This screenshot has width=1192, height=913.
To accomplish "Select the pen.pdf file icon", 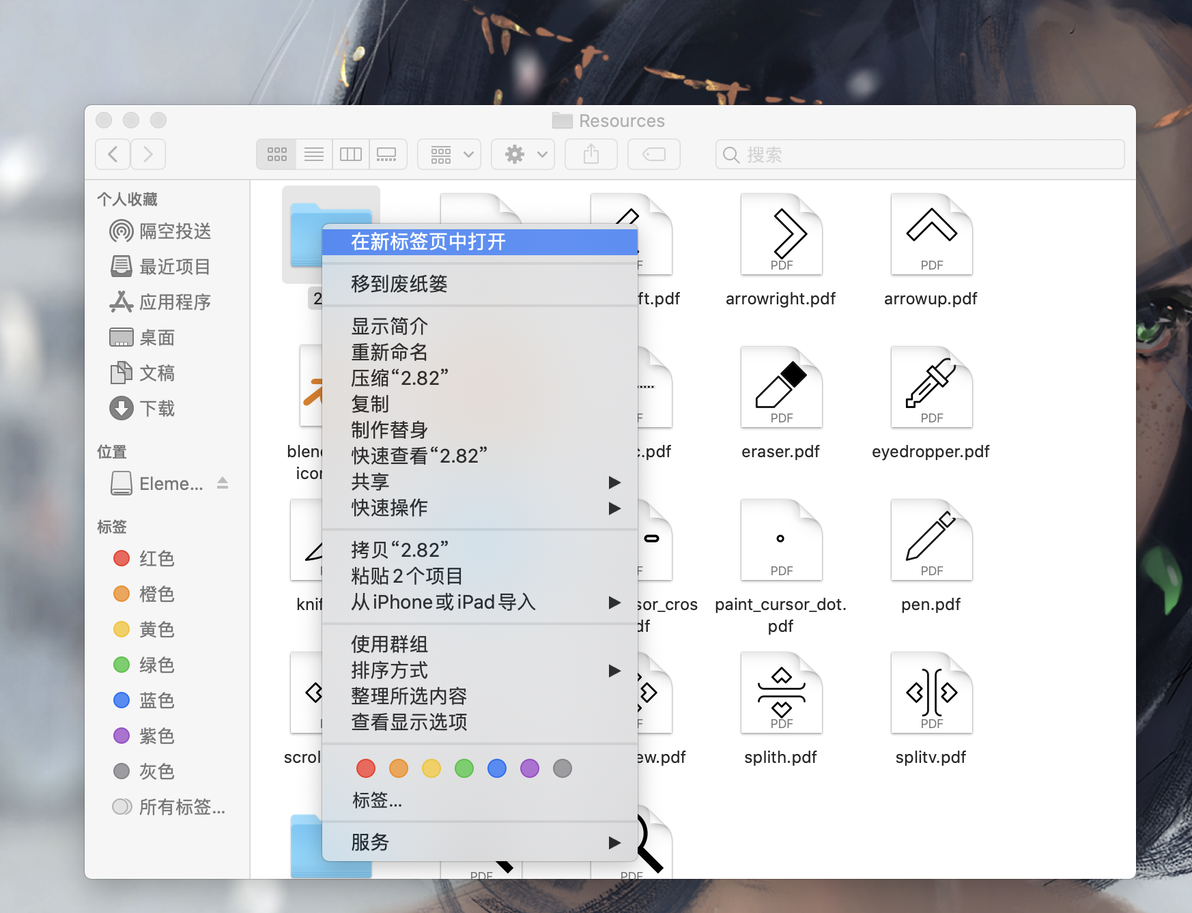I will coord(931,540).
